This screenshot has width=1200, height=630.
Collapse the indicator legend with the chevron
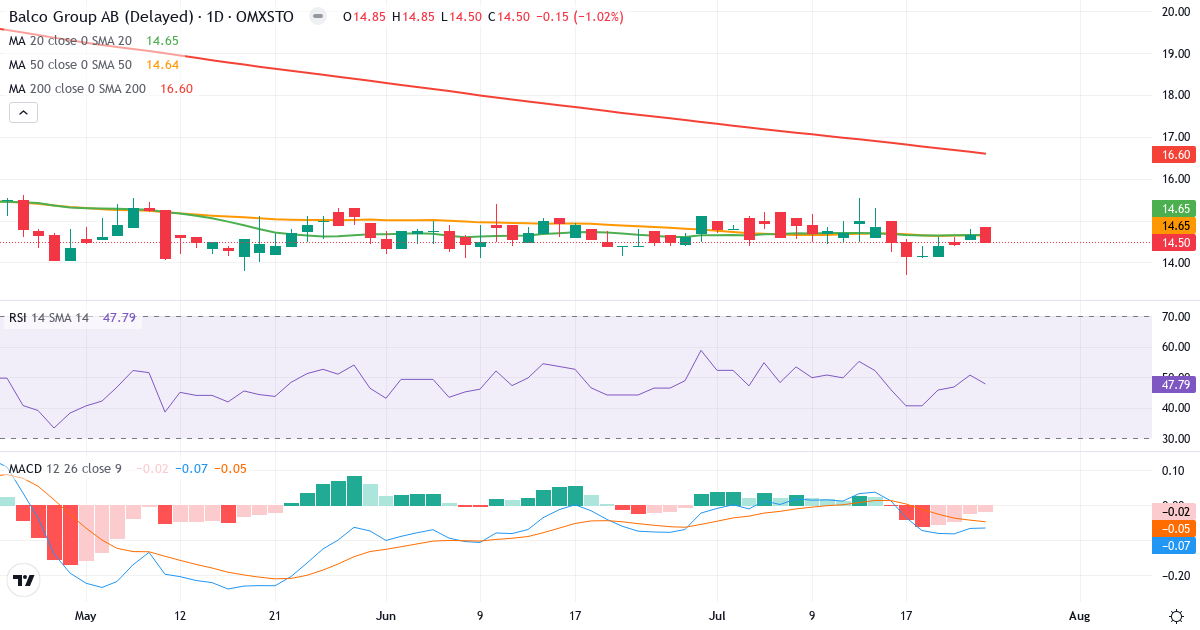tap(24, 113)
